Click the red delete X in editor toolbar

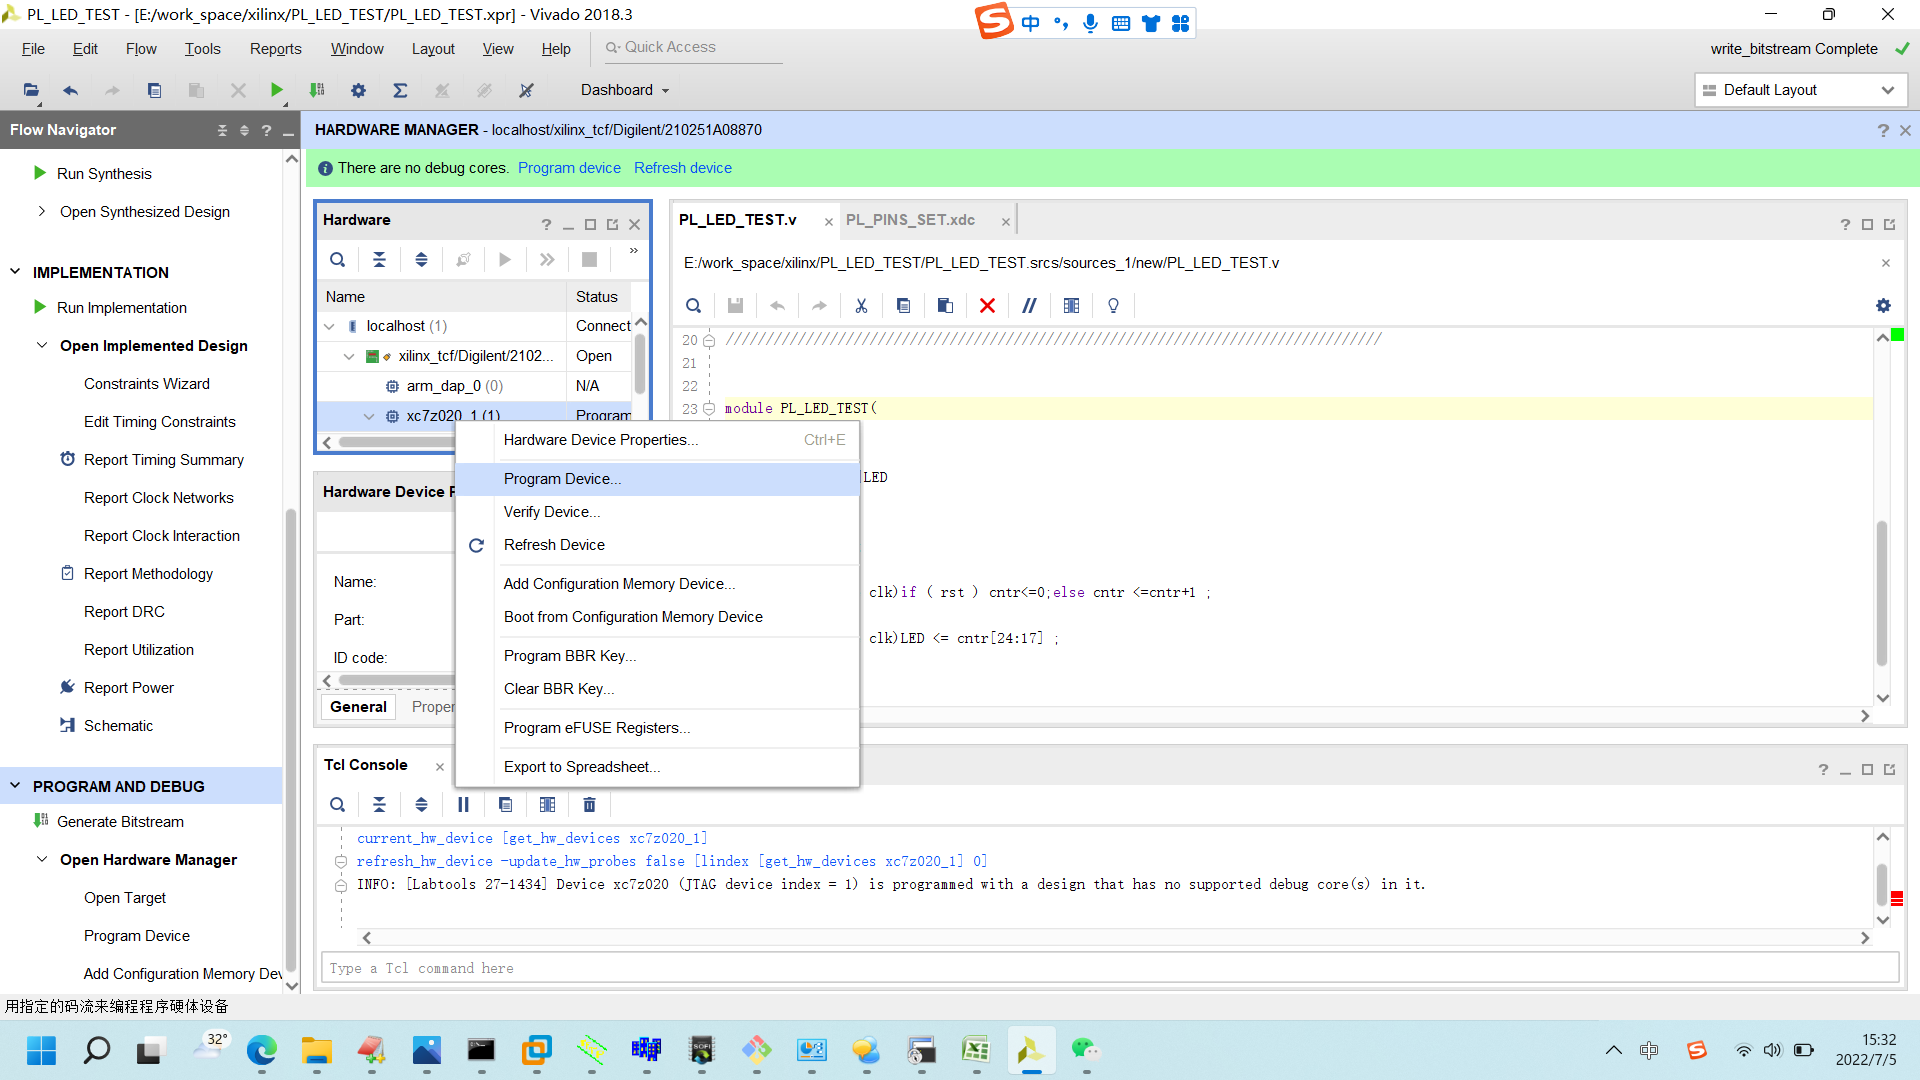click(987, 306)
